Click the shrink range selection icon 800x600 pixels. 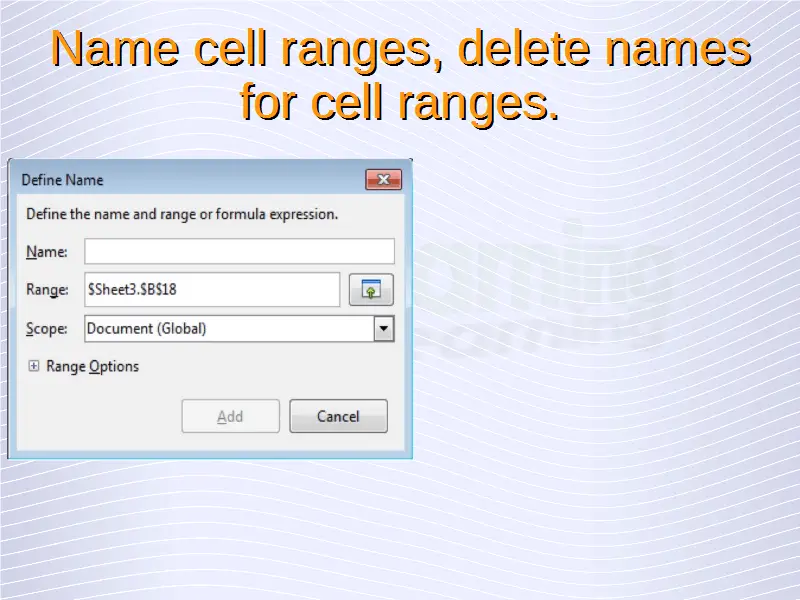click(370, 290)
